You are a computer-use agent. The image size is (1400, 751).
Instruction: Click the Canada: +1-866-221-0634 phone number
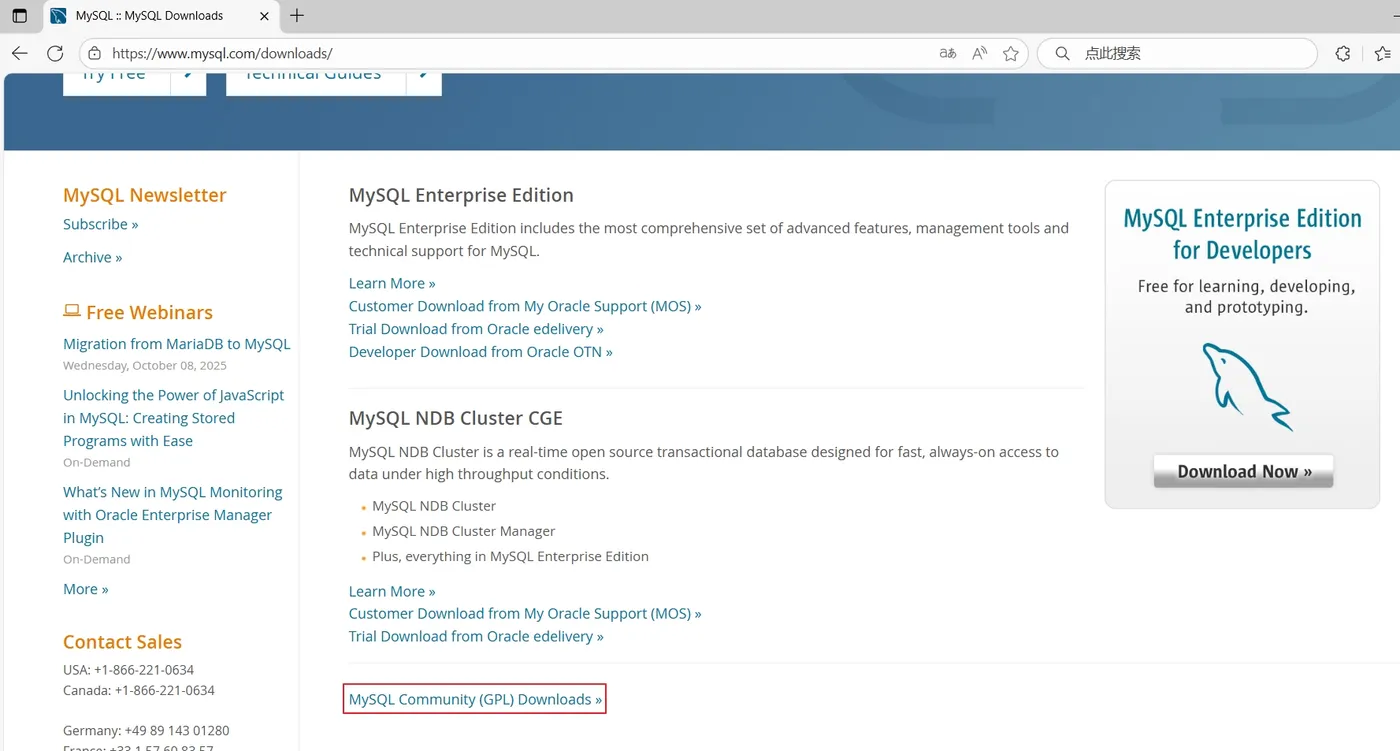pyautogui.click(x=139, y=690)
